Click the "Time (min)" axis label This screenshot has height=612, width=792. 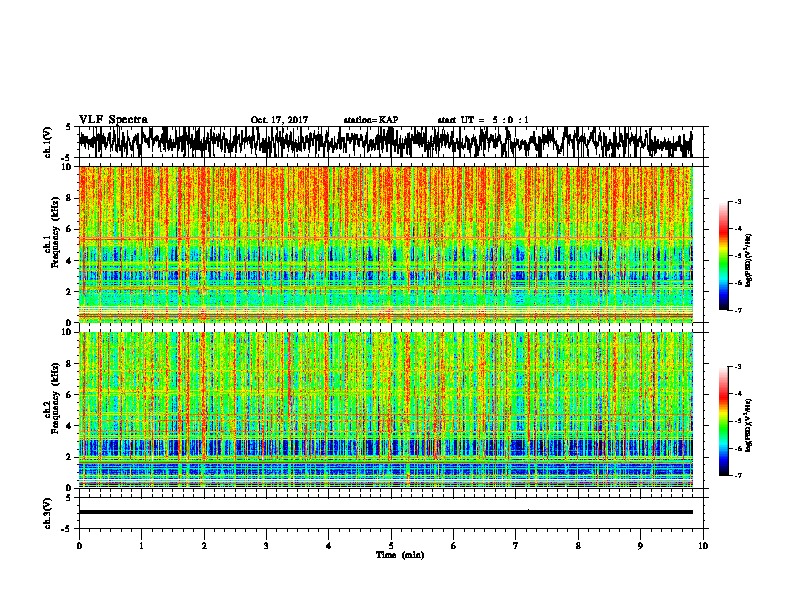[x=400, y=555]
